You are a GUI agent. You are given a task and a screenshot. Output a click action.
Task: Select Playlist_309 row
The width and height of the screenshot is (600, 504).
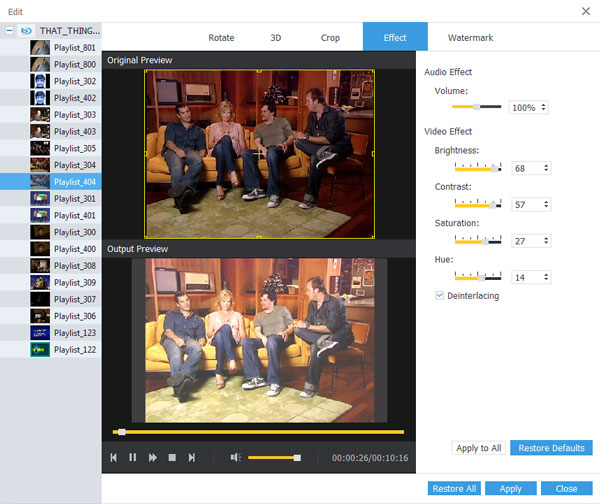(51, 282)
